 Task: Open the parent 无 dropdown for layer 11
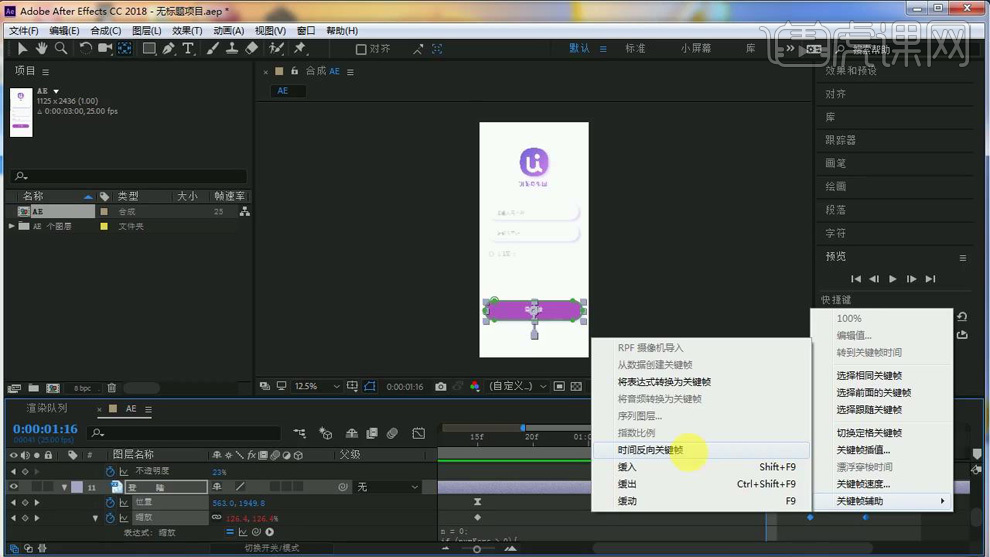click(x=388, y=487)
